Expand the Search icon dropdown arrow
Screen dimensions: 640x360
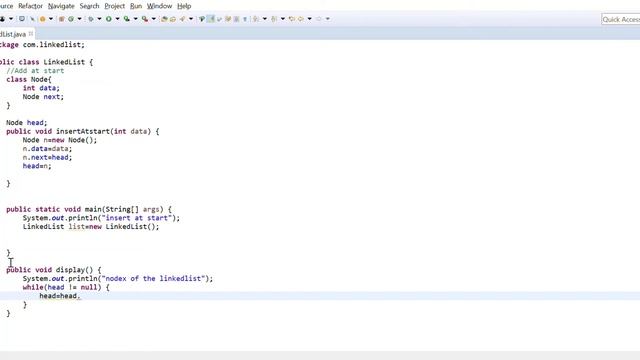click(x=191, y=19)
